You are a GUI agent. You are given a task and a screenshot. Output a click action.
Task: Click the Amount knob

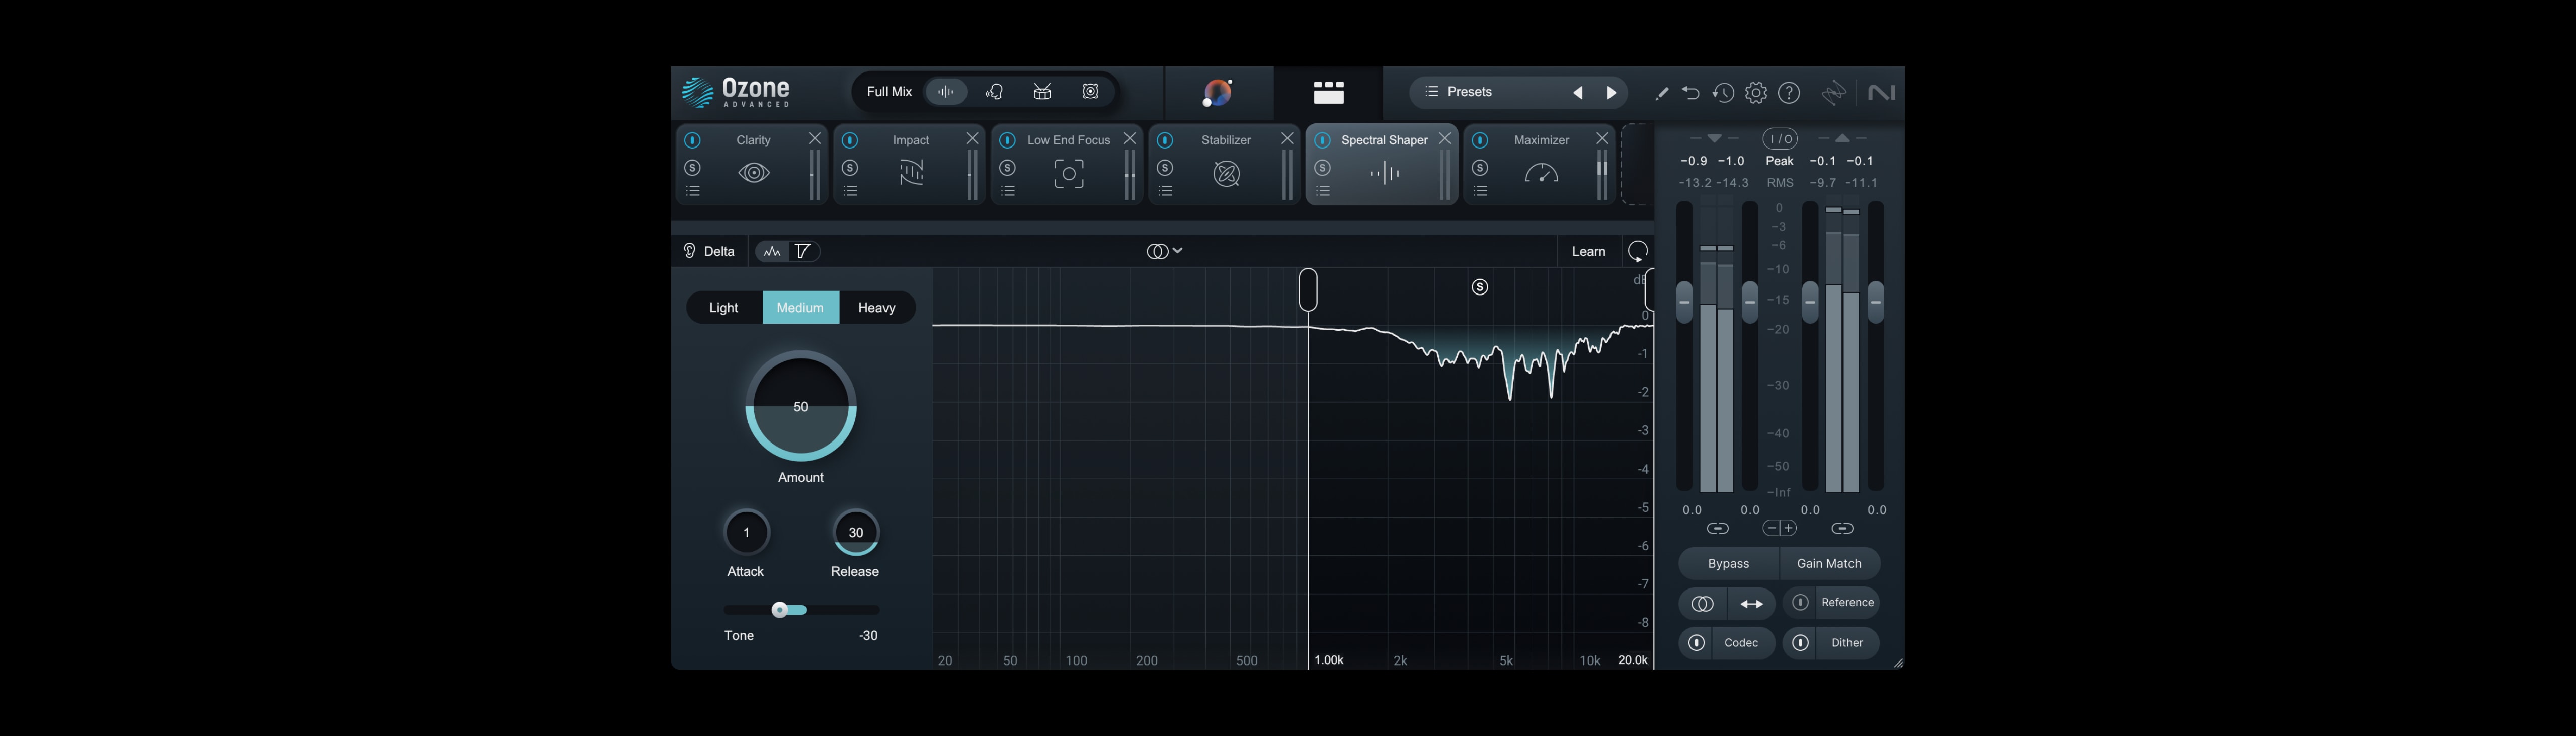click(800, 406)
